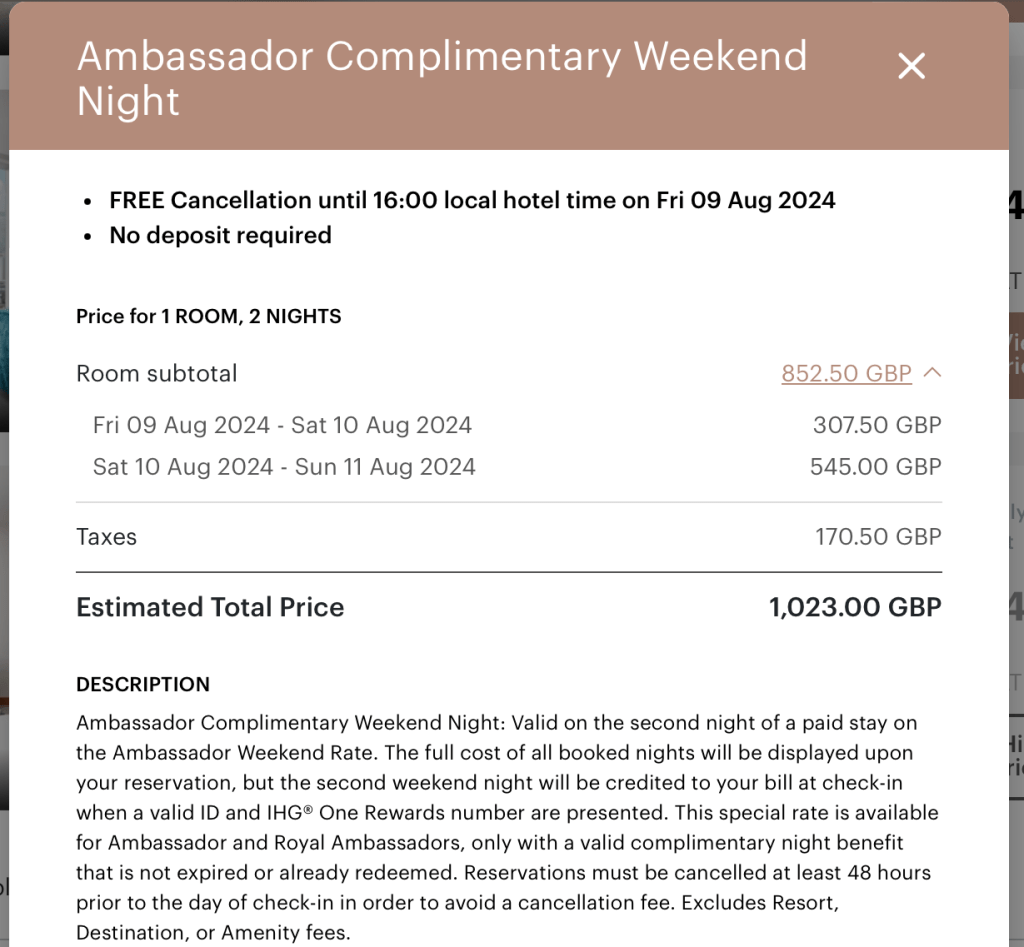Viewport: 1024px width, 947px height.
Task: Click the Estimated Total Price label
Action: click(210, 607)
